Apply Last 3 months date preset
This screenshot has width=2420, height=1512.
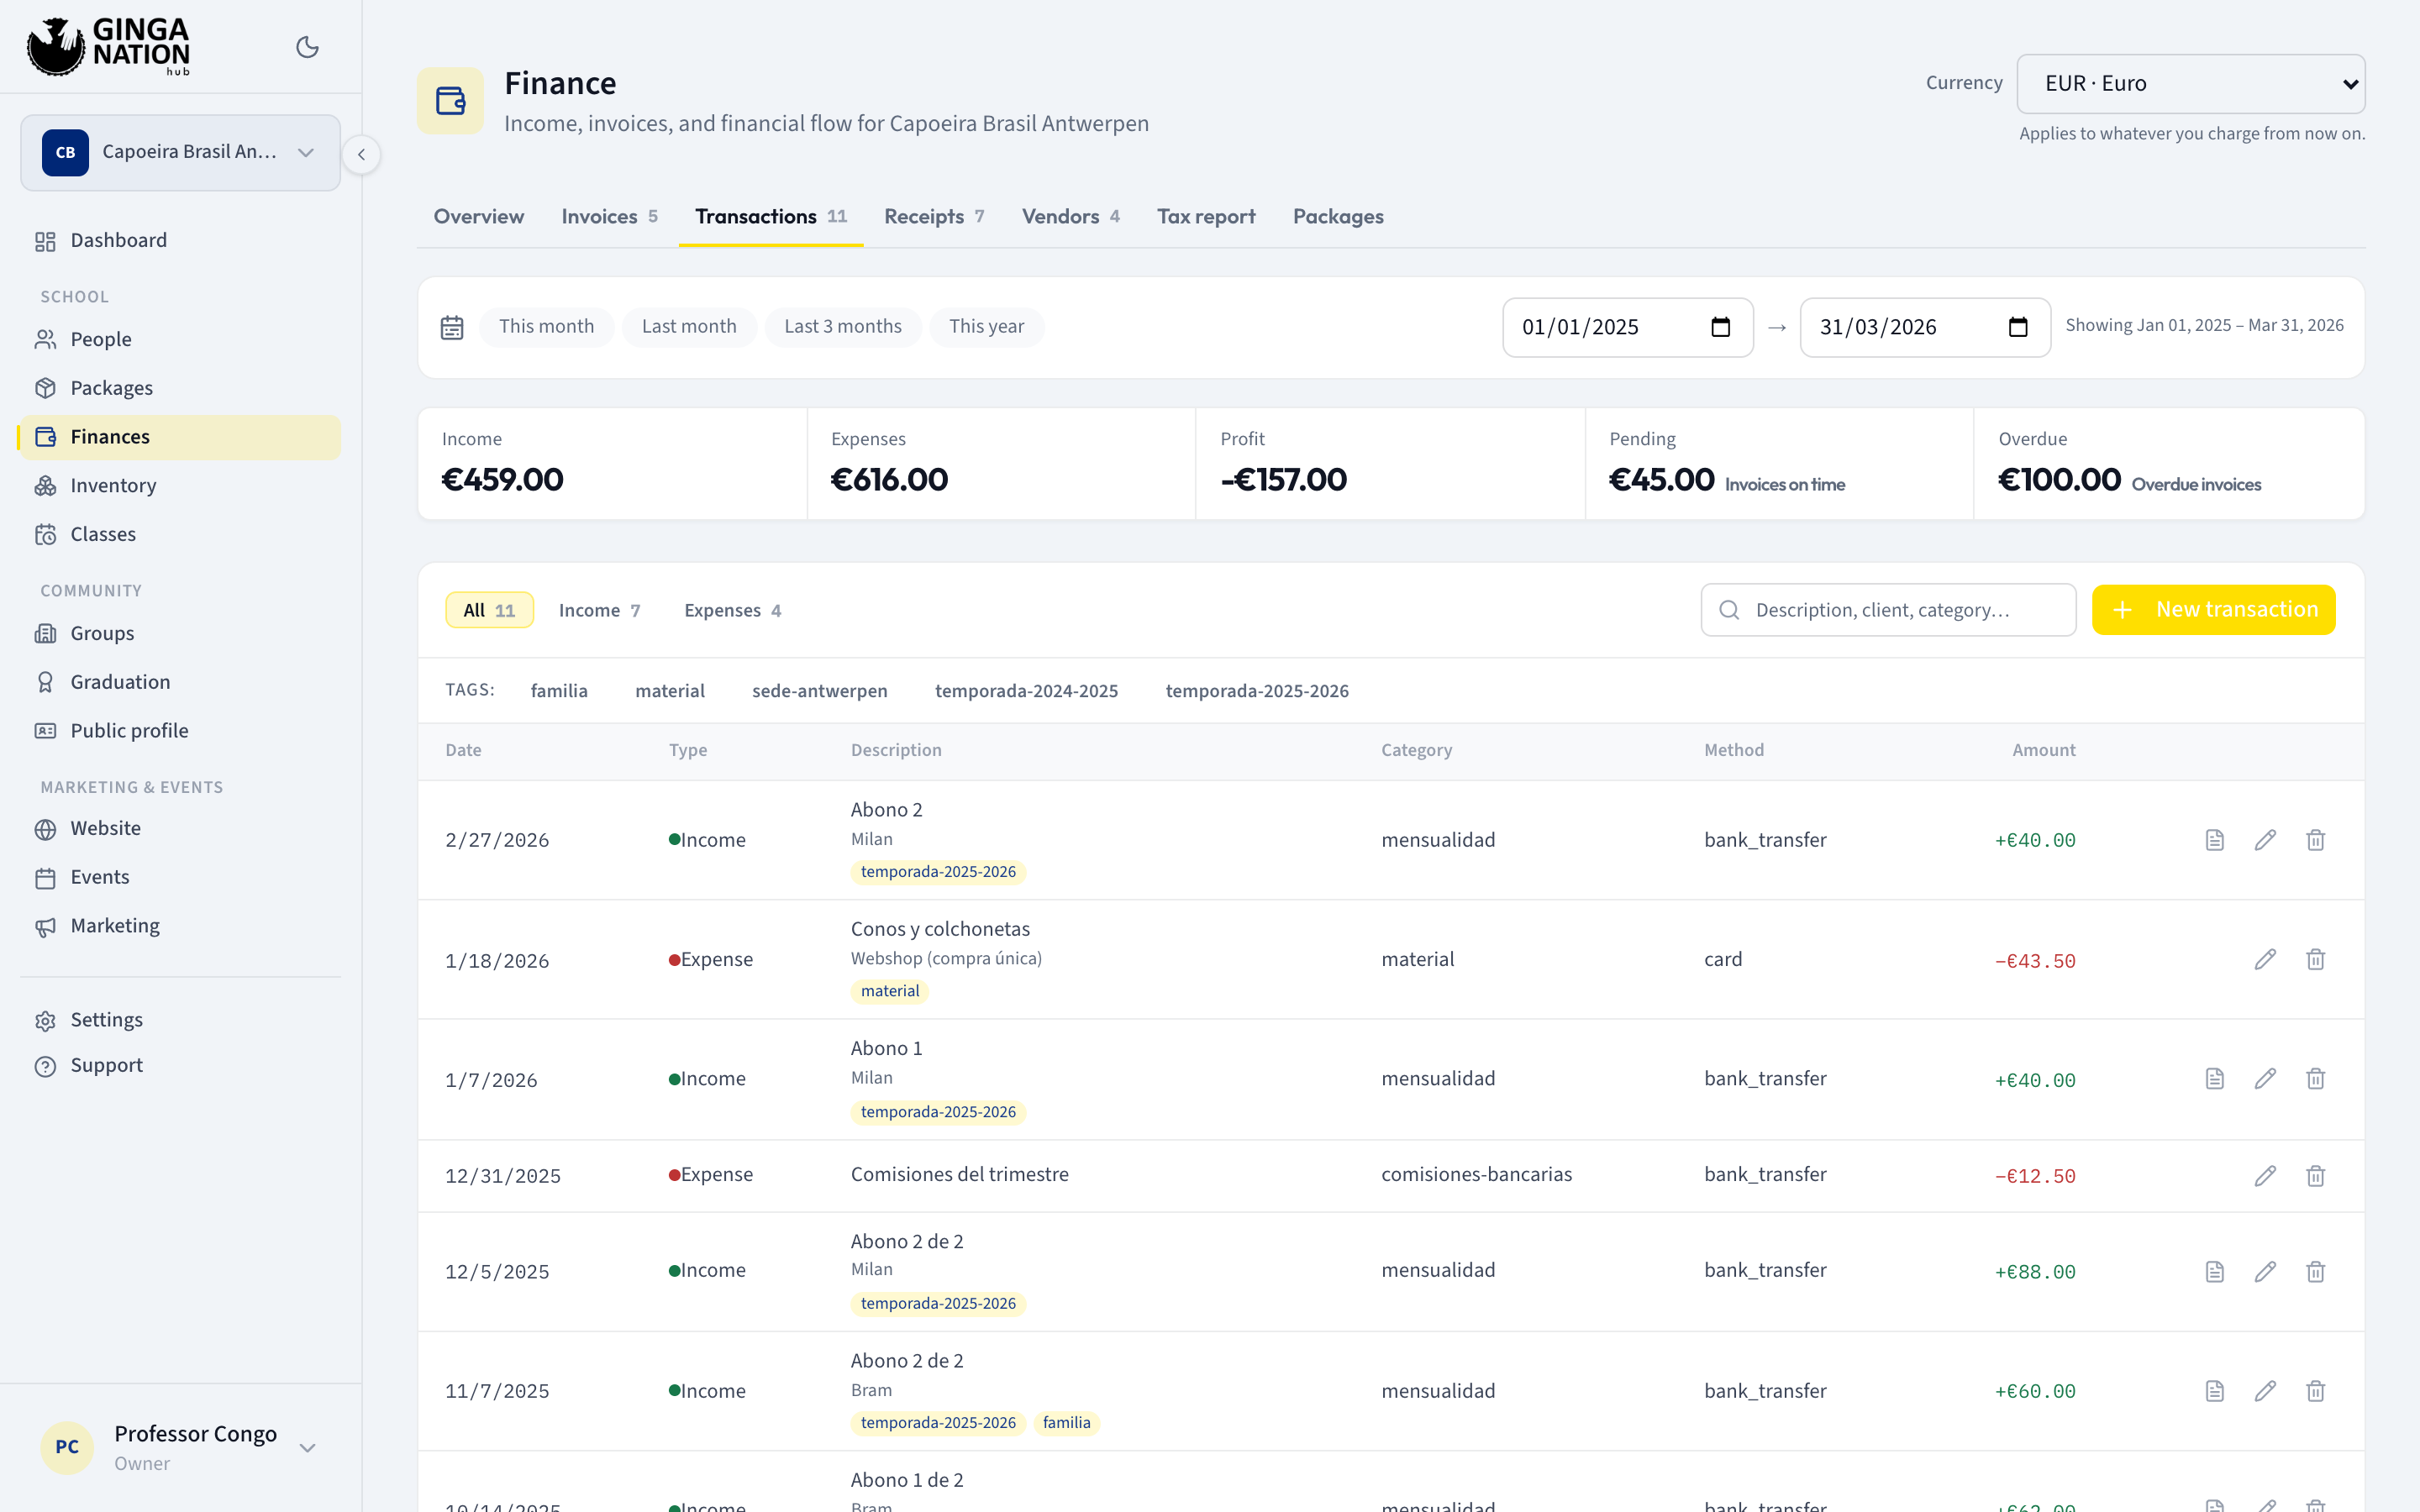pos(842,327)
